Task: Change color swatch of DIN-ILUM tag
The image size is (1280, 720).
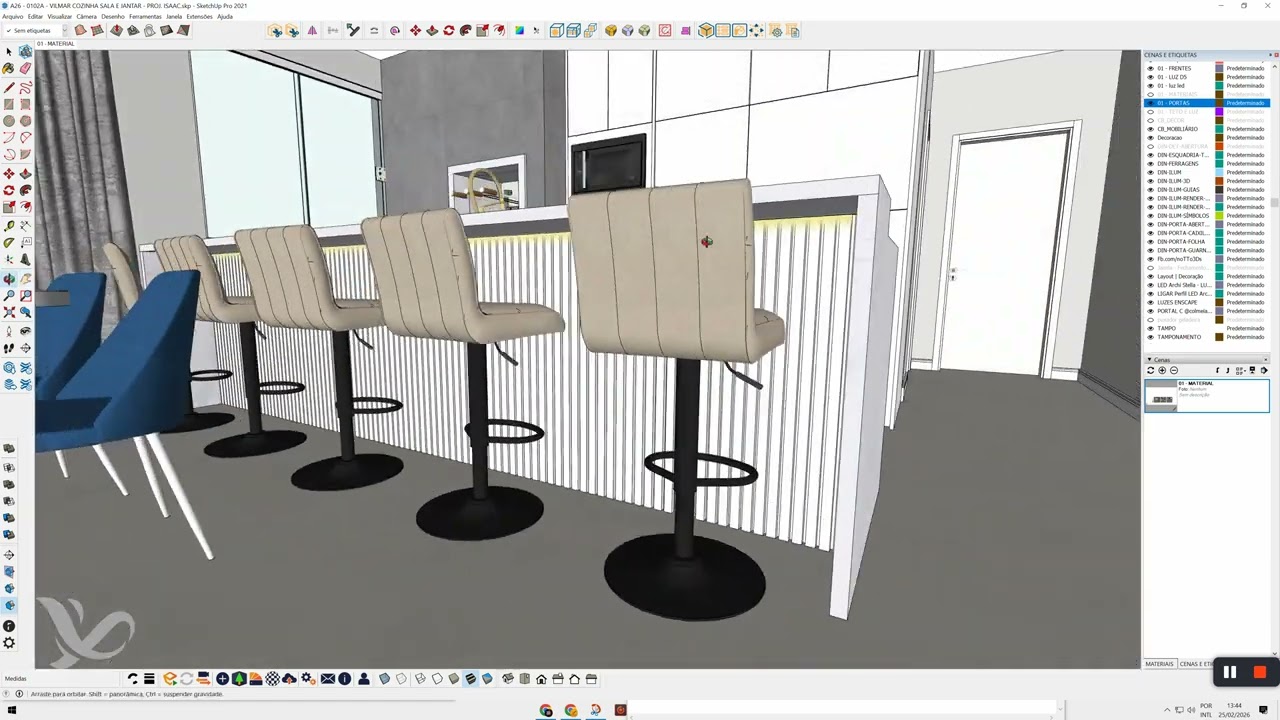Action: click(x=1219, y=172)
